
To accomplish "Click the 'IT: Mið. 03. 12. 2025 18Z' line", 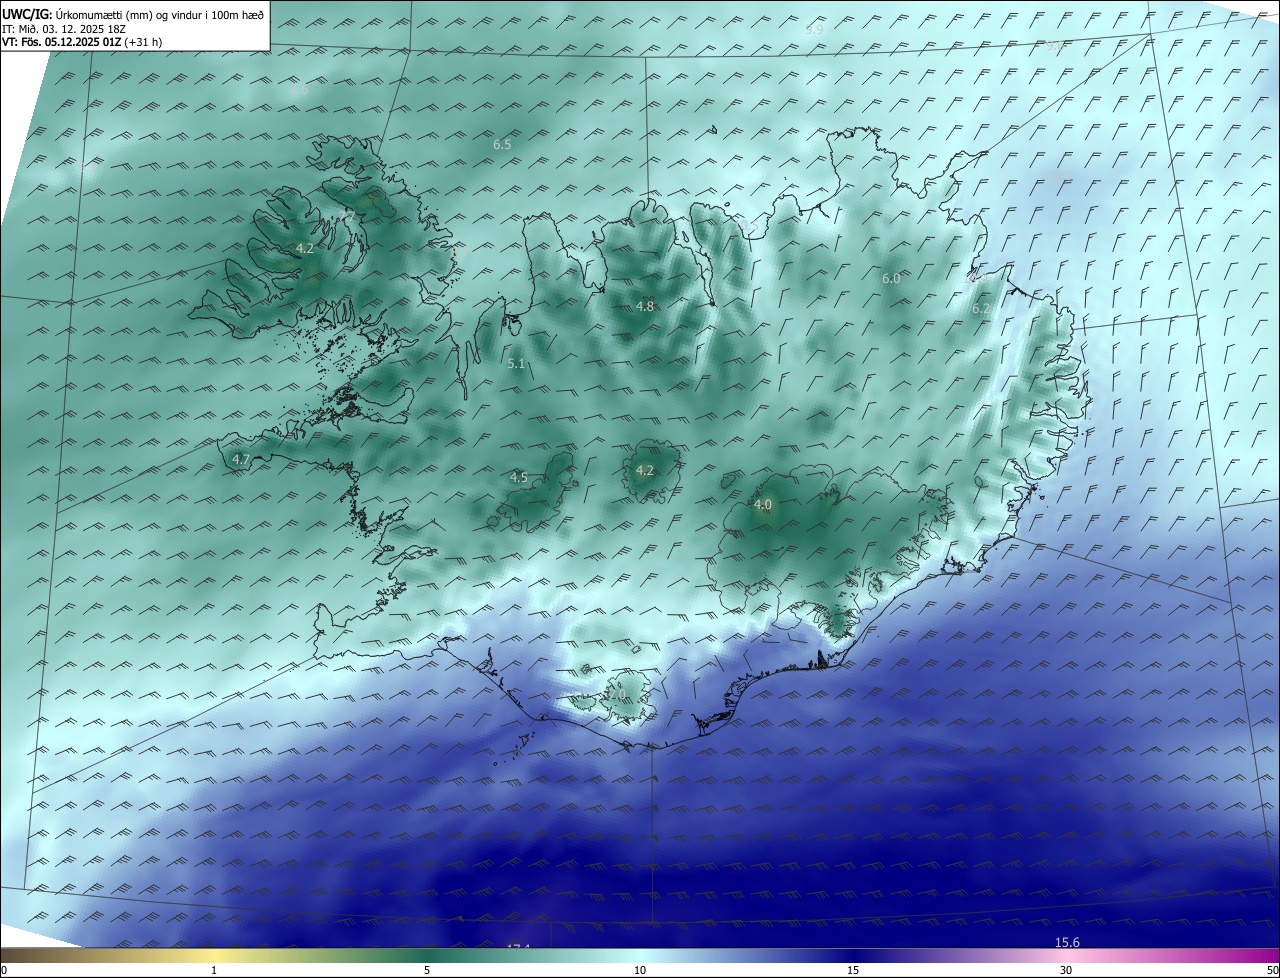I will pos(63,29).
